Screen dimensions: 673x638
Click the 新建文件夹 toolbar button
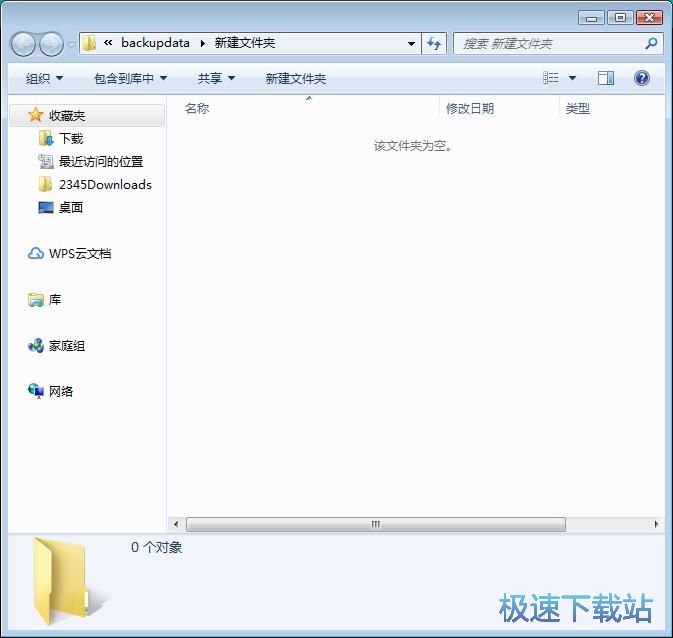pos(296,79)
